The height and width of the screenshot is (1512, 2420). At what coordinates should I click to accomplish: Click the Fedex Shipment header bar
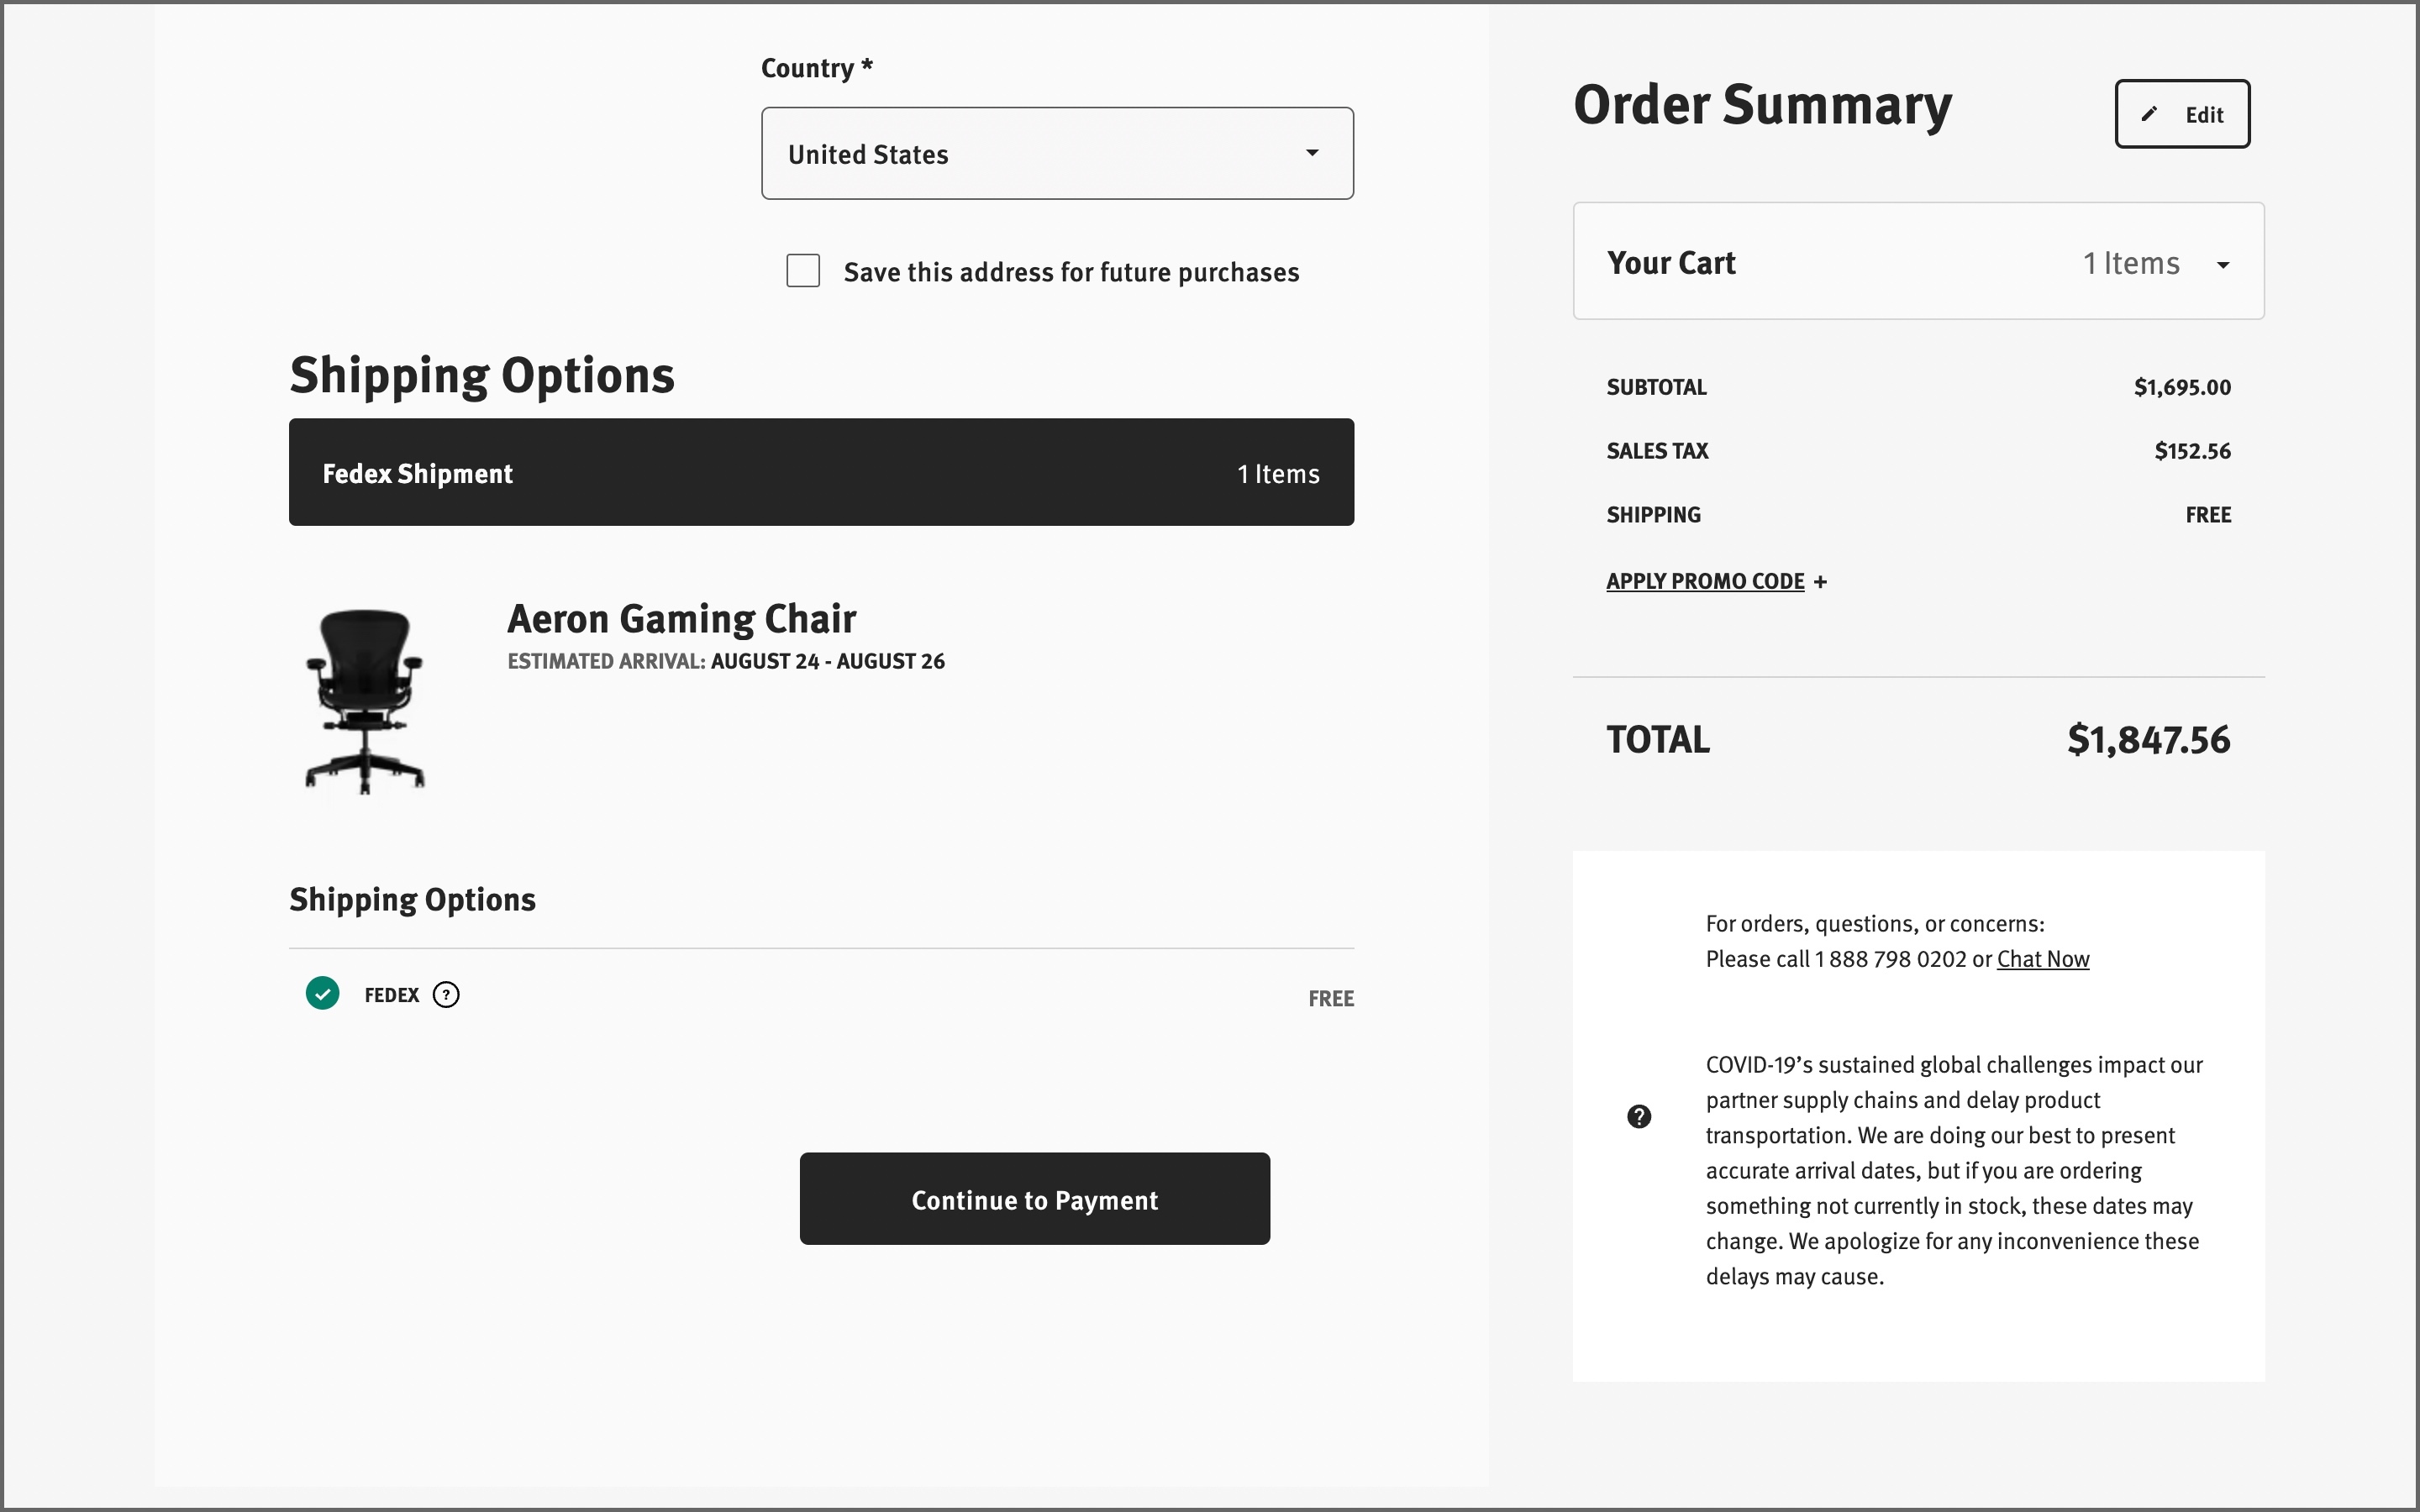pyautogui.click(x=820, y=473)
